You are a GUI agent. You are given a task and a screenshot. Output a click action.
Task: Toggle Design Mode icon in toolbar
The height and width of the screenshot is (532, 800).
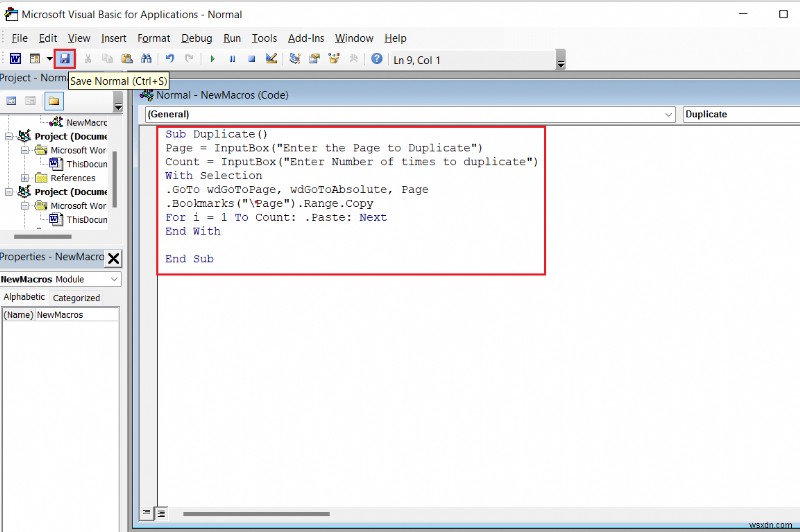[271, 59]
